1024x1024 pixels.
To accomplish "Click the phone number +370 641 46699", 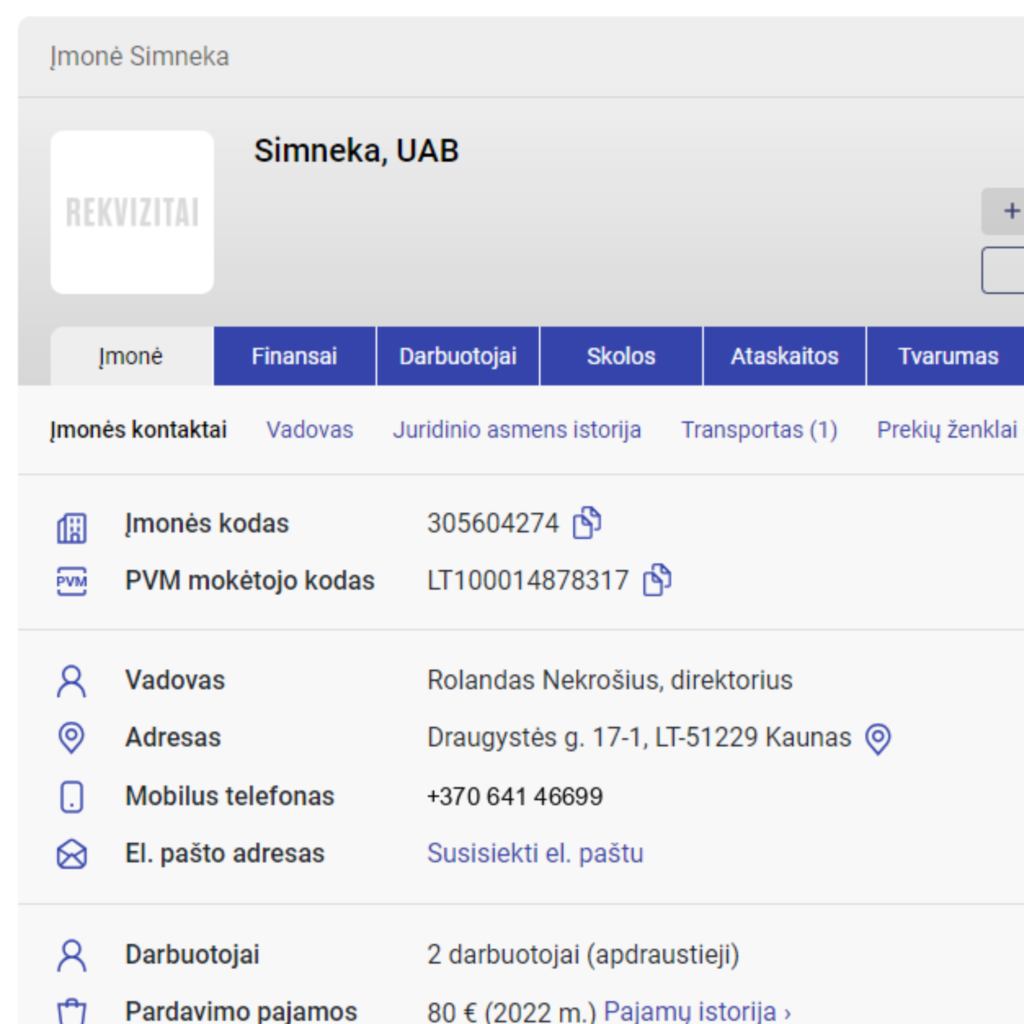I will click(x=515, y=797).
